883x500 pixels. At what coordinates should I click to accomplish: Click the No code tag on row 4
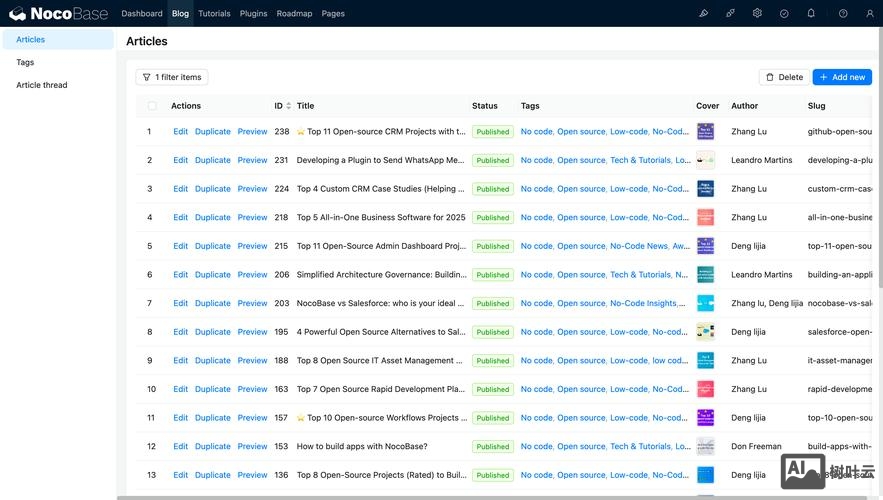tap(536, 217)
